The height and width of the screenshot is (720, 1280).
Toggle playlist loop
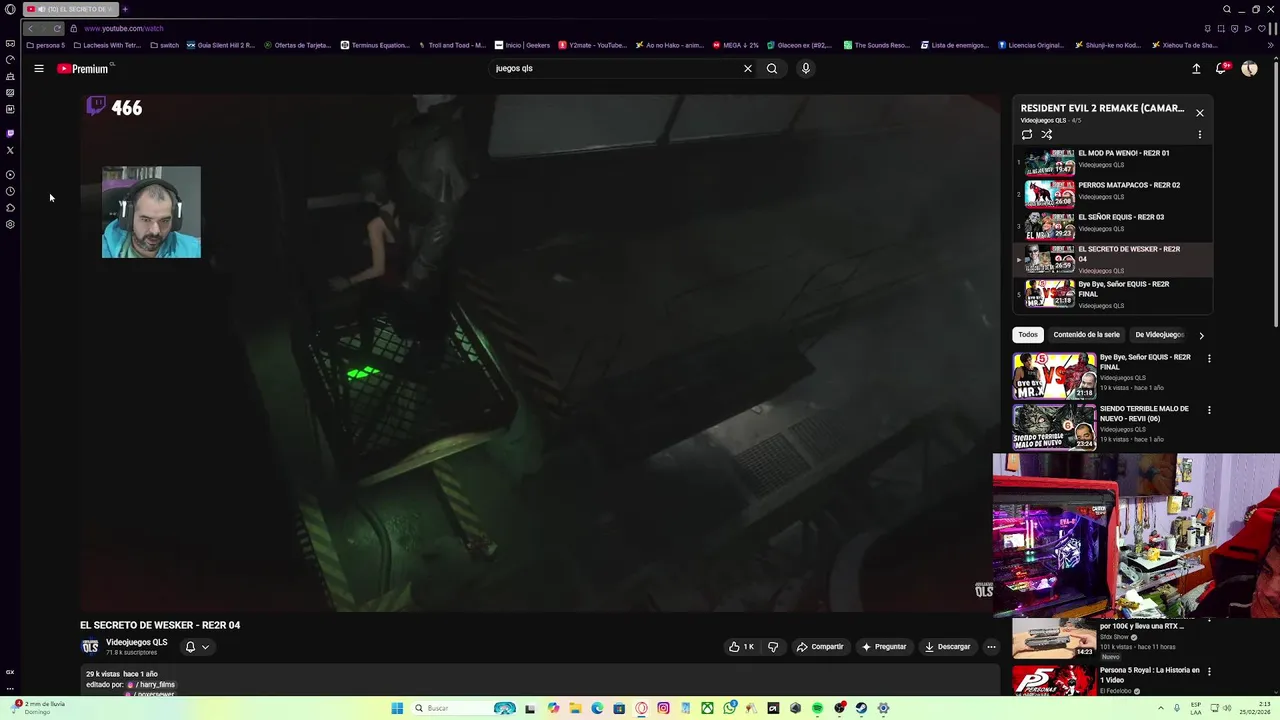pos(1027,134)
